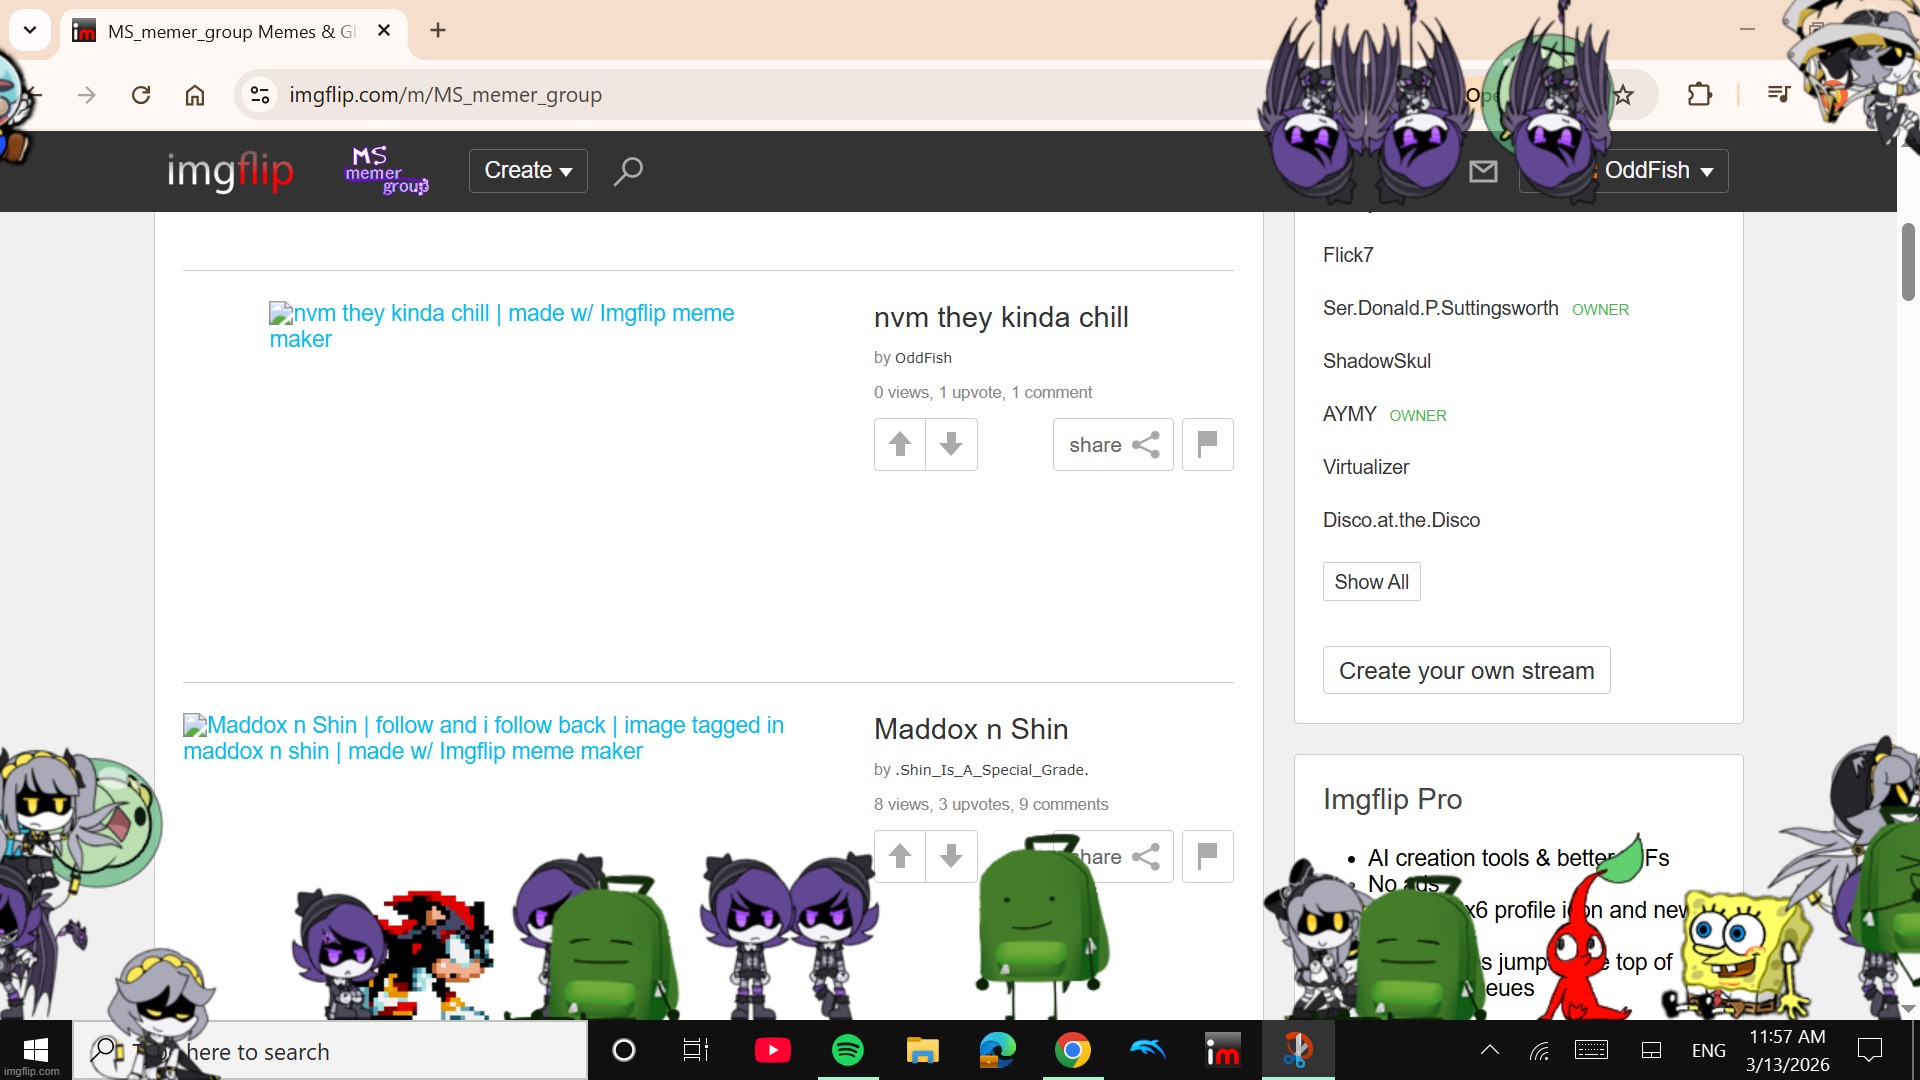This screenshot has height=1080, width=1920.
Task: Flag the 'Maddox n Shin' post
Action: pyautogui.click(x=1207, y=856)
